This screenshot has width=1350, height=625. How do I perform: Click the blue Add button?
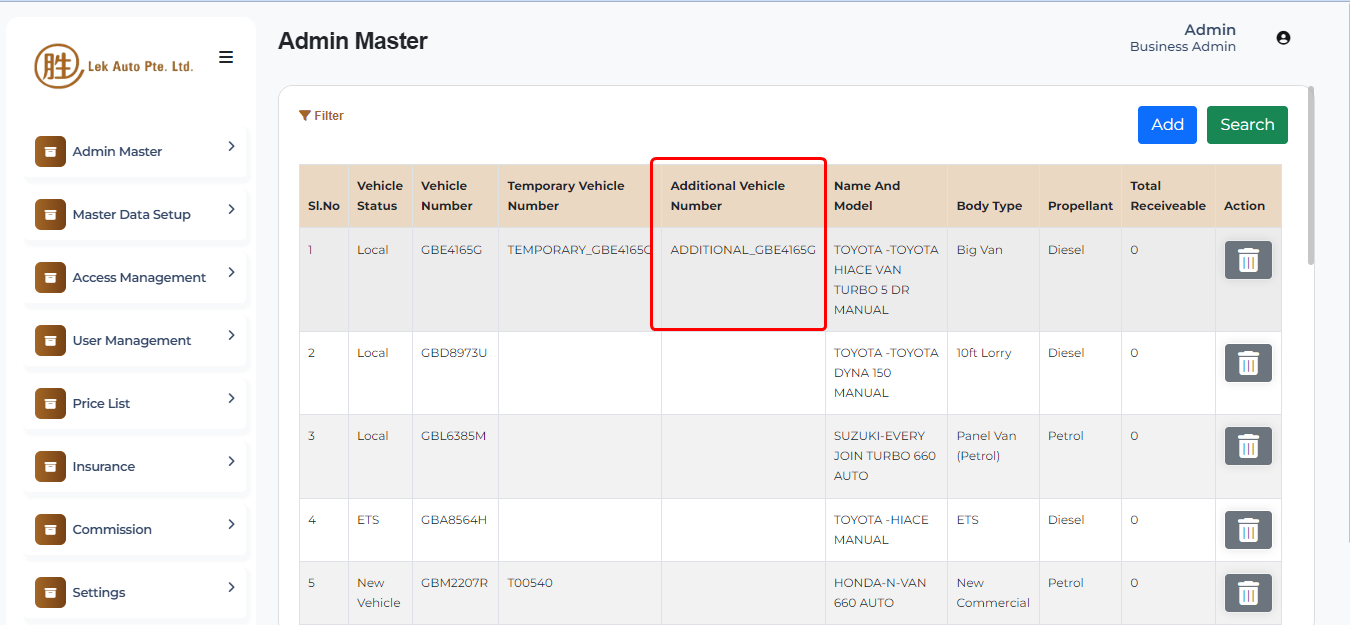pyautogui.click(x=1167, y=125)
